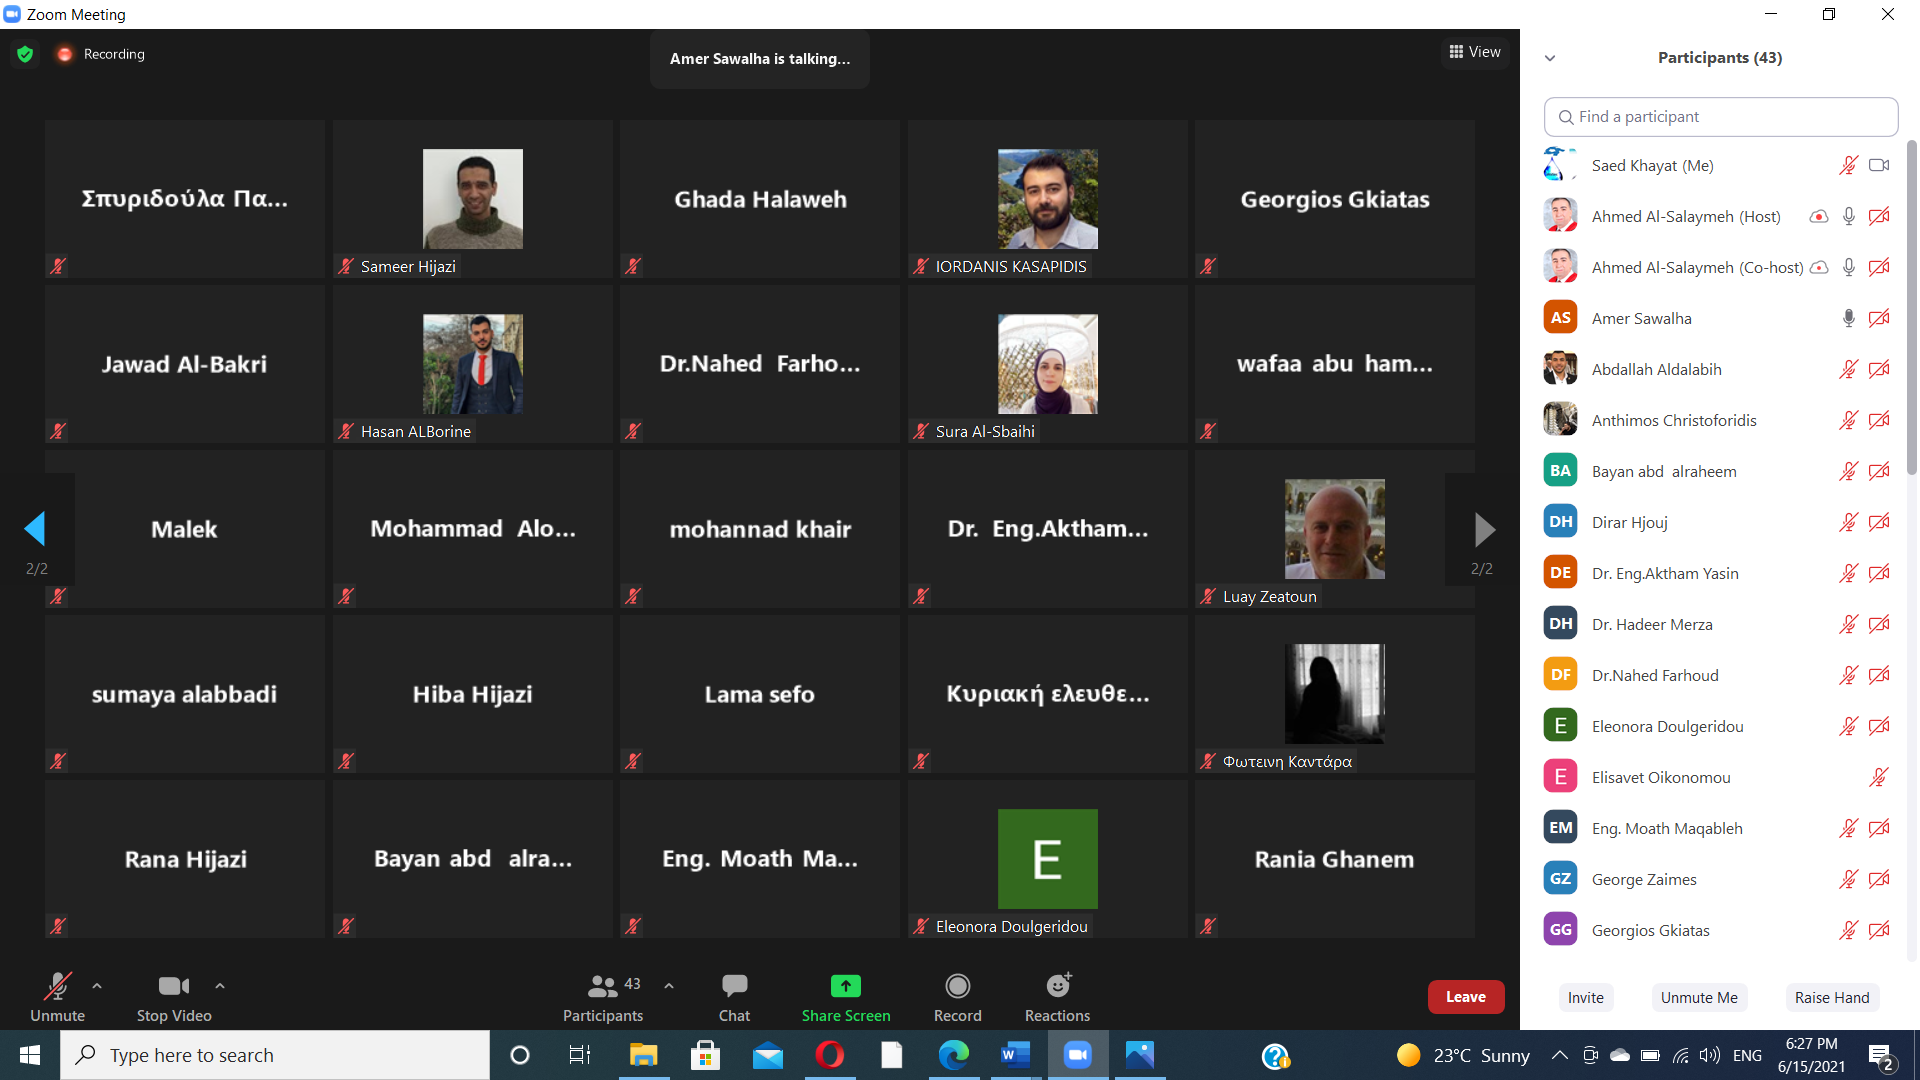
Task: Open video options arrow next to Stop Video
Action: [x=220, y=986]
